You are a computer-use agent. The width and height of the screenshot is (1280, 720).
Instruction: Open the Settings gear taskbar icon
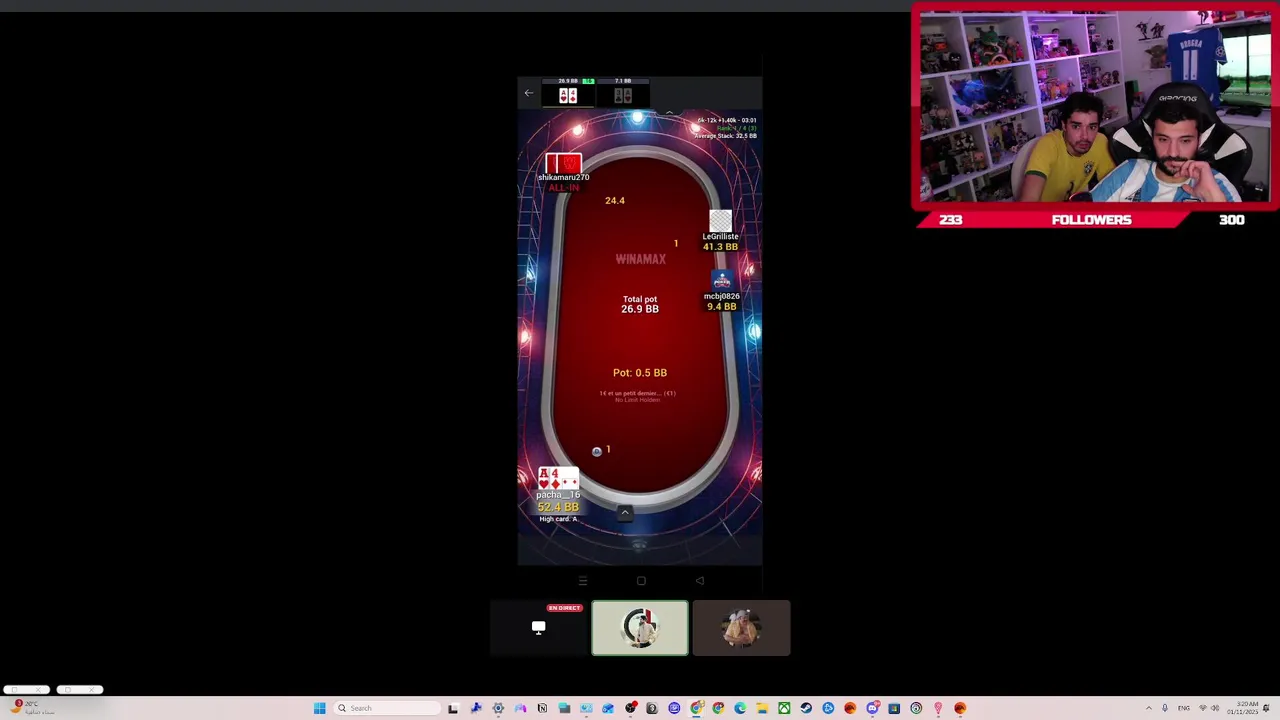pos(498,708)
